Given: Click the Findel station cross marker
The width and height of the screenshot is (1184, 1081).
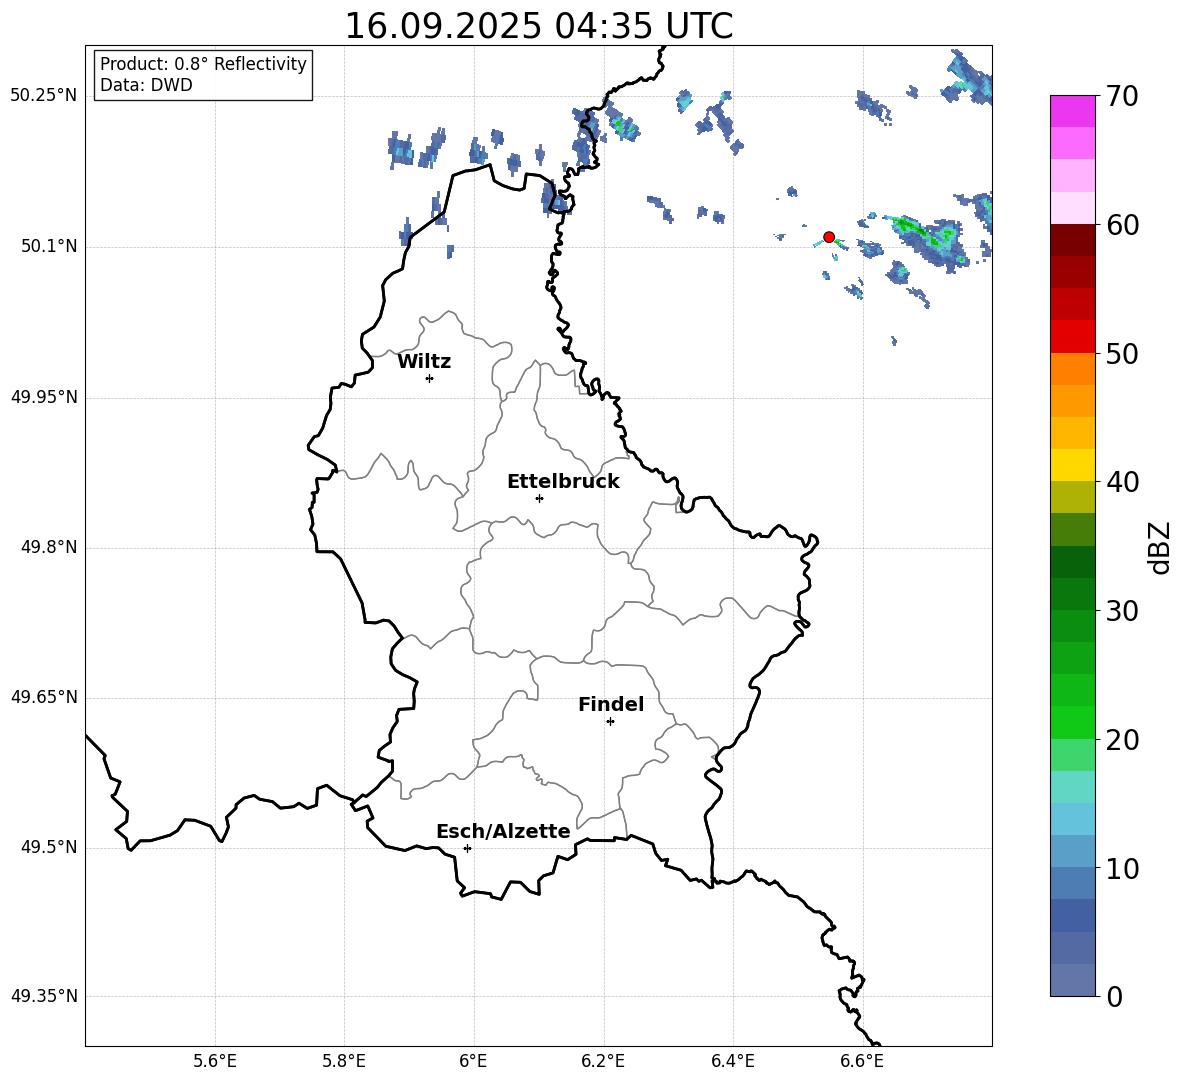Looking at the screenshot, I should point(610,722).
